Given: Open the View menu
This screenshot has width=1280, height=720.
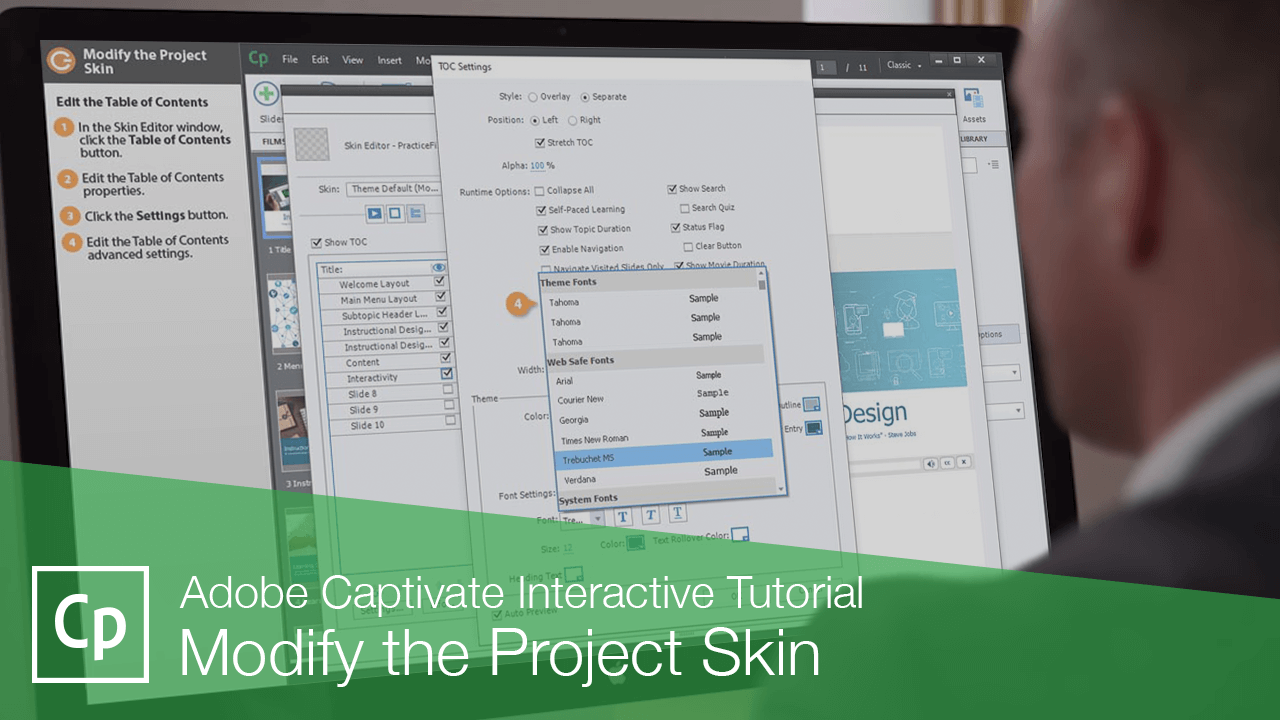Looking at the screenshot, I should [353, 60].
